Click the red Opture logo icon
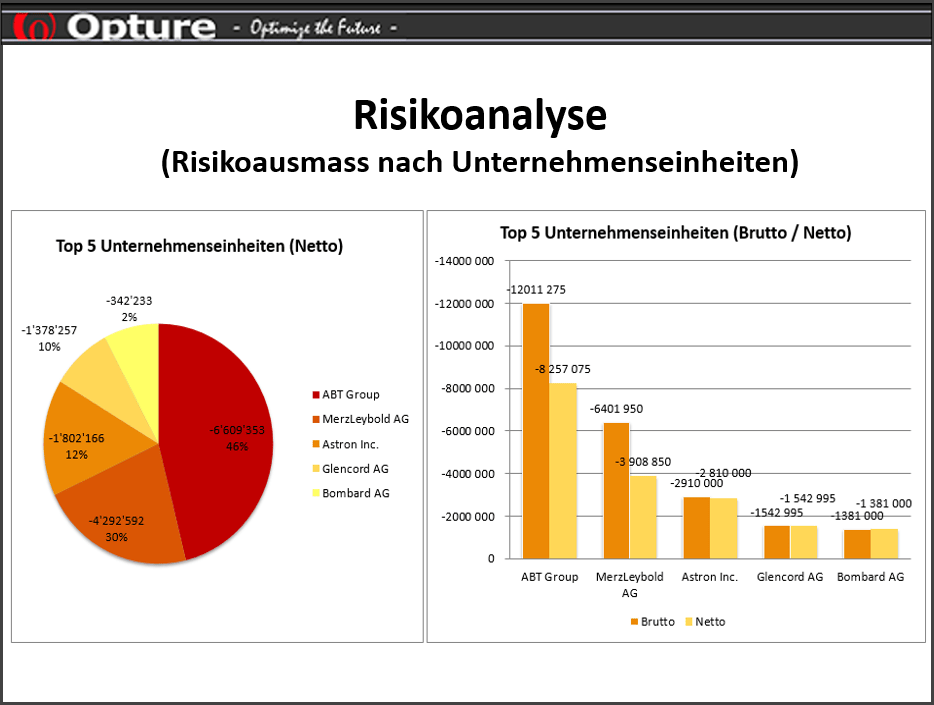 tap(33, 24)
